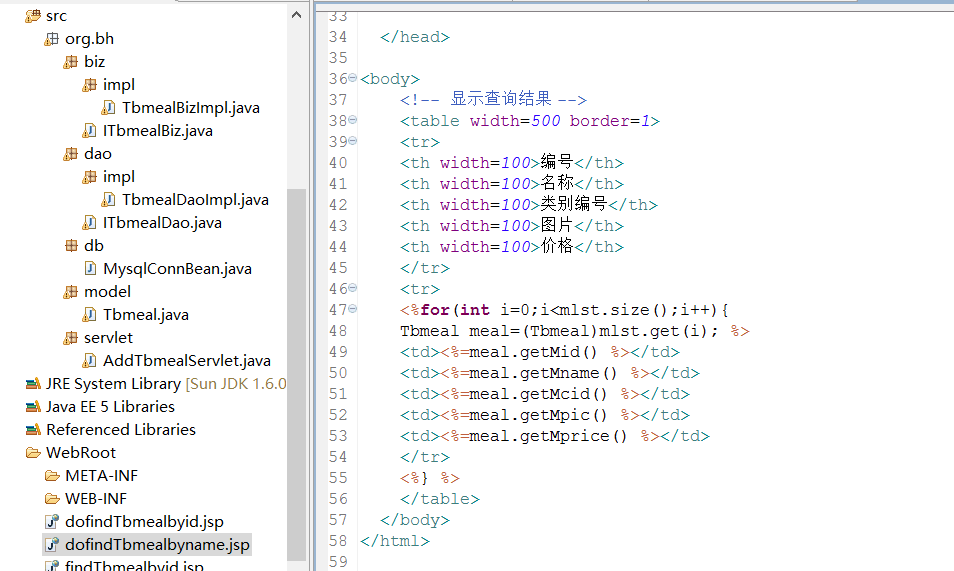Image resolution: width=954 pixels, height=571 pixels.
Task: Select the org.bh package label
Action: tap(89, 39)
